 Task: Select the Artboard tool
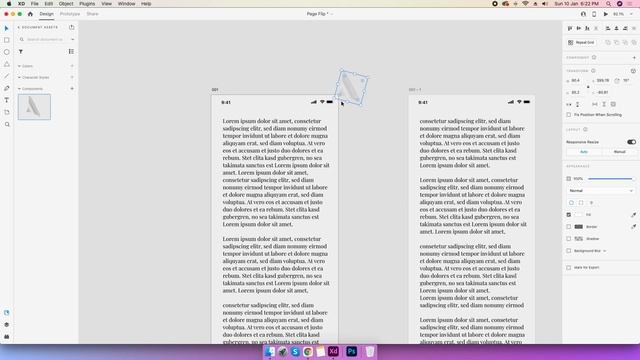(7, 112)
